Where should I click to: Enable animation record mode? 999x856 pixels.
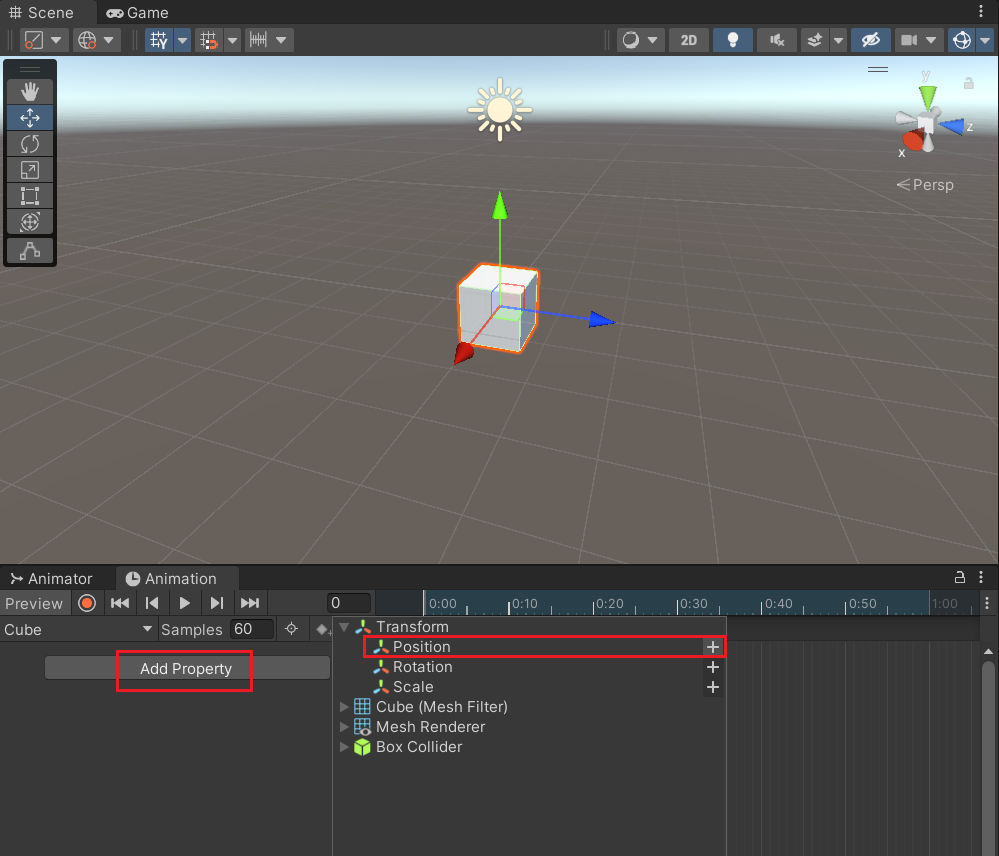(x=87, y=603)
